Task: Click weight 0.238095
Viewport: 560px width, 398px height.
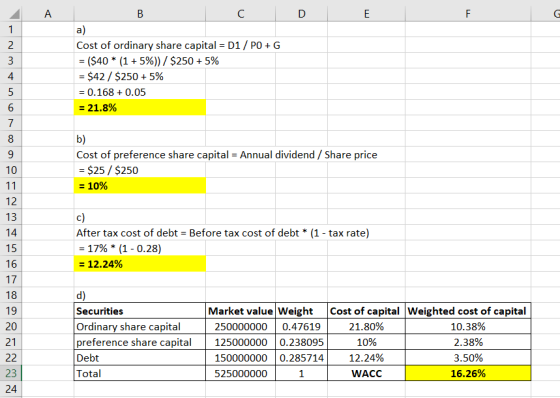Action: pos(301,342)
